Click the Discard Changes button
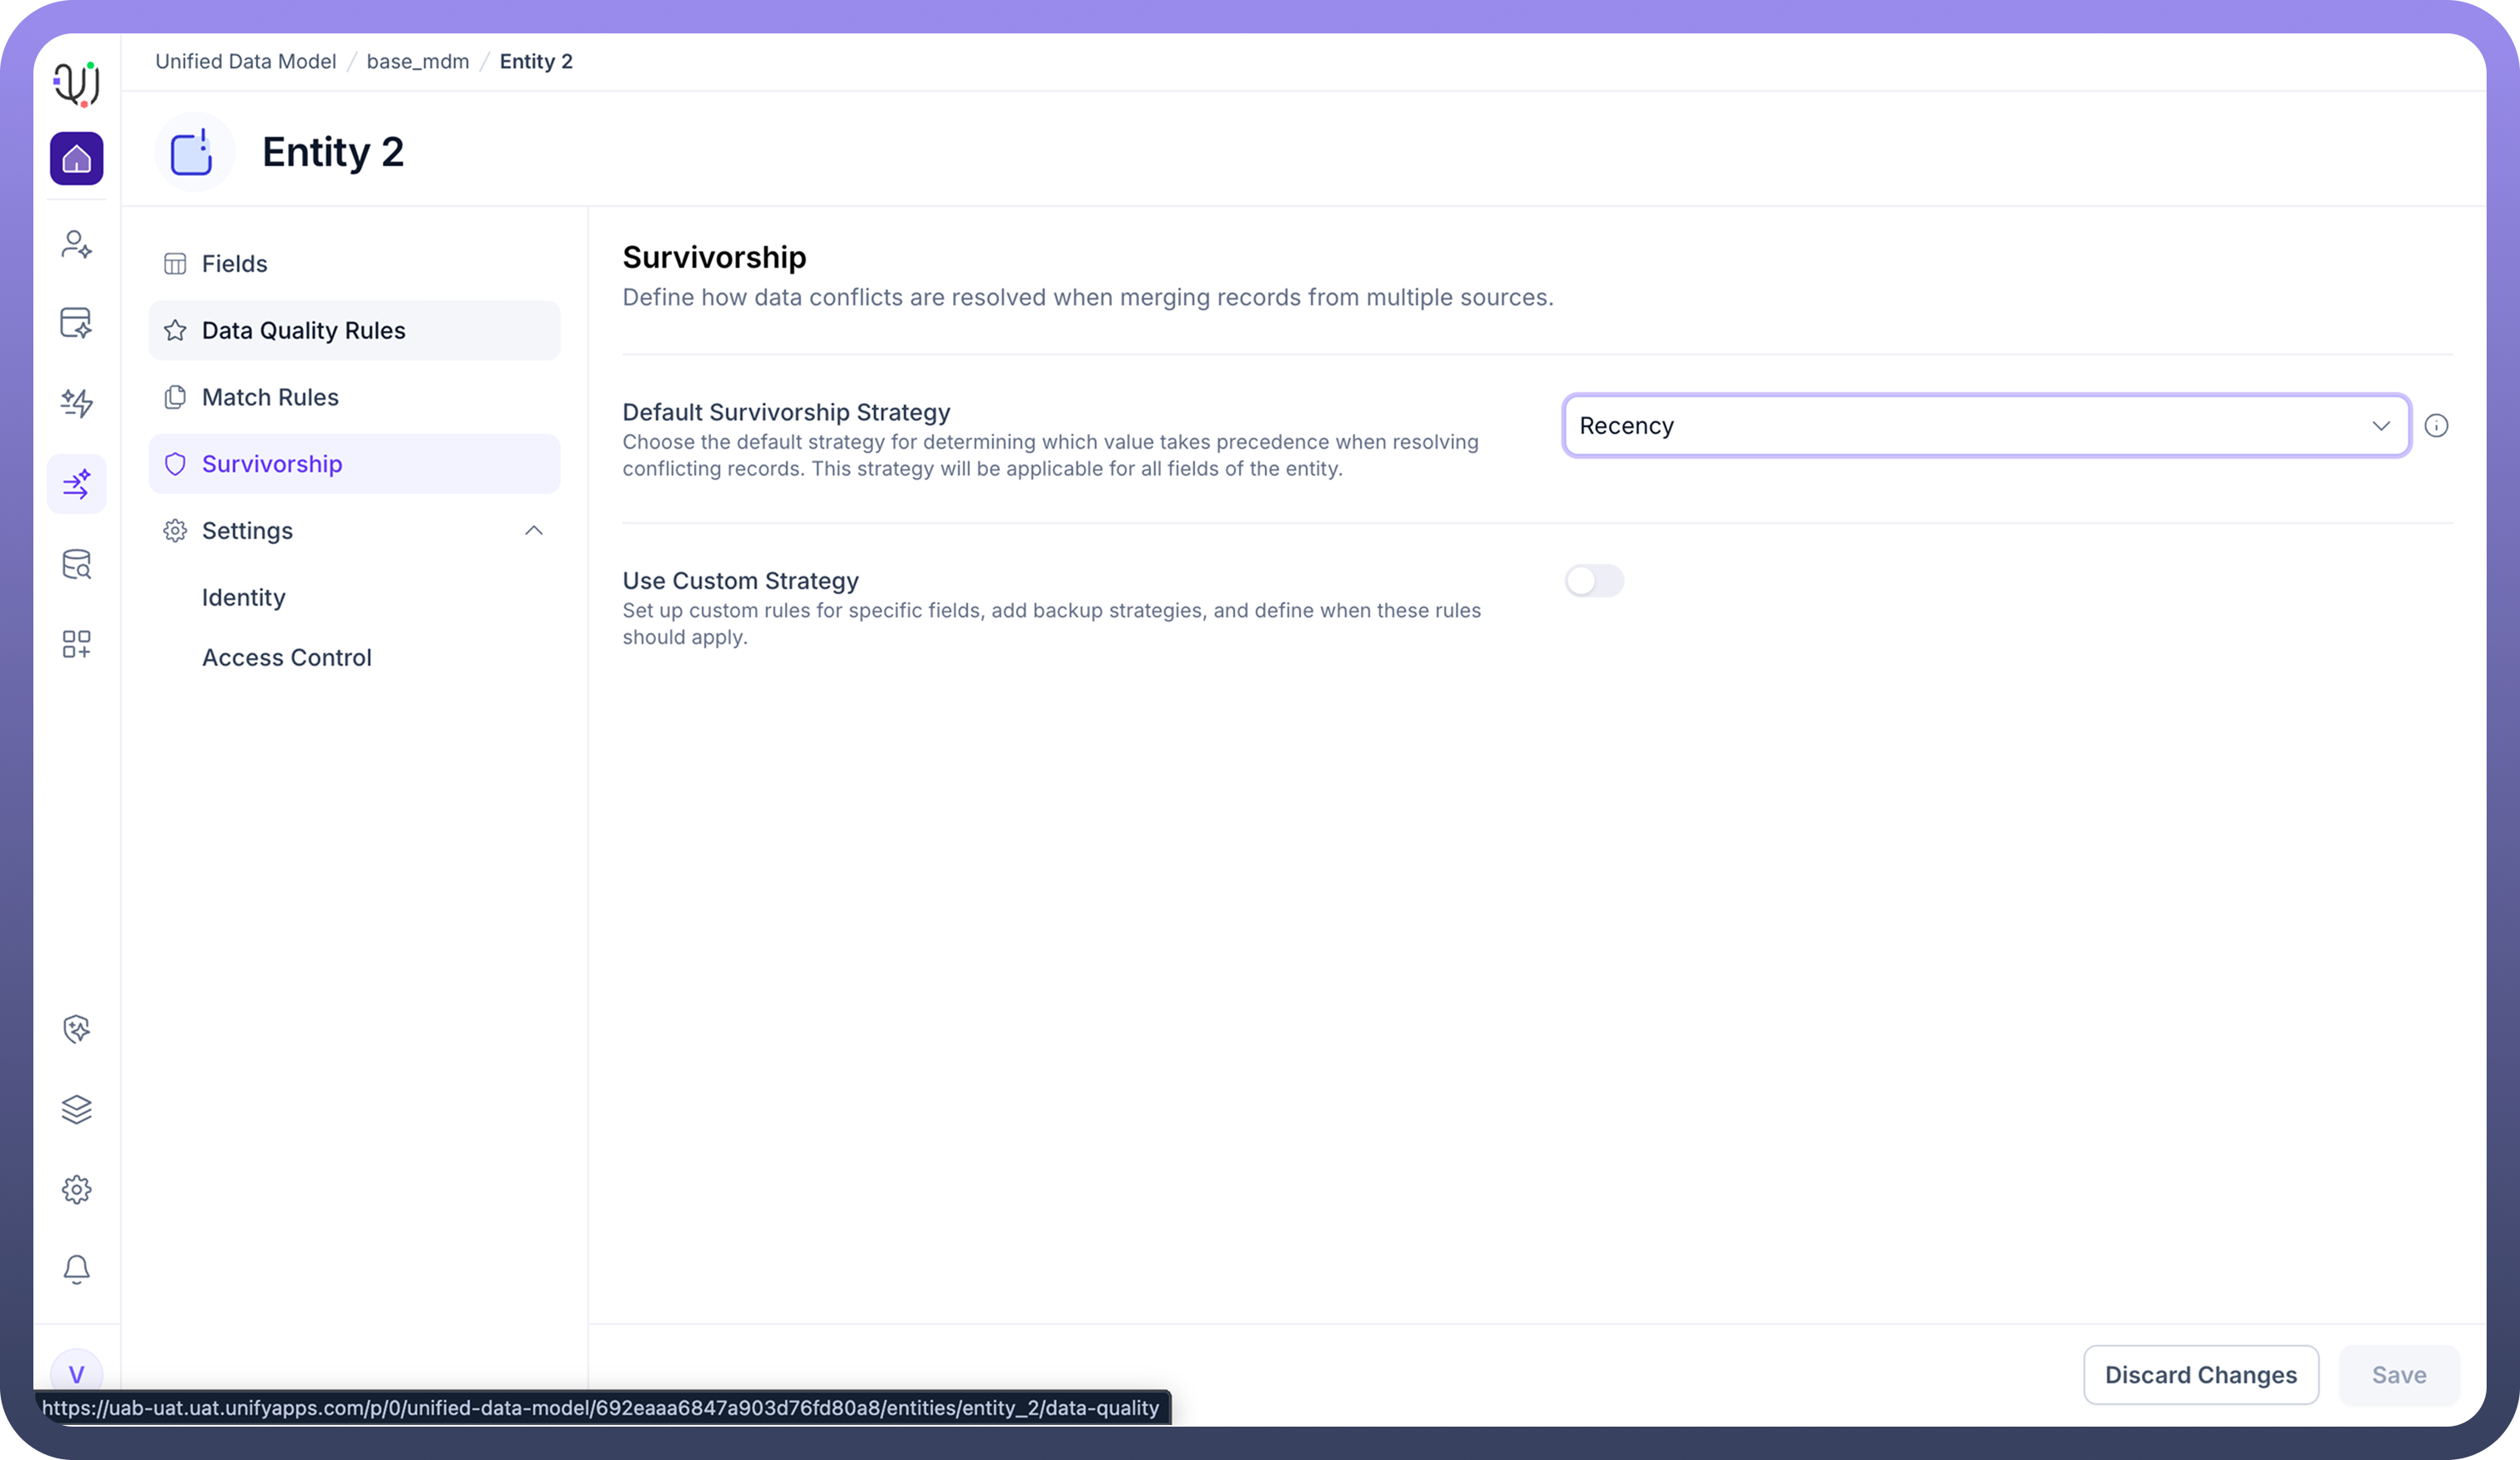The height and width of the screenshot is (1460, 2520). point(2200,1375)
